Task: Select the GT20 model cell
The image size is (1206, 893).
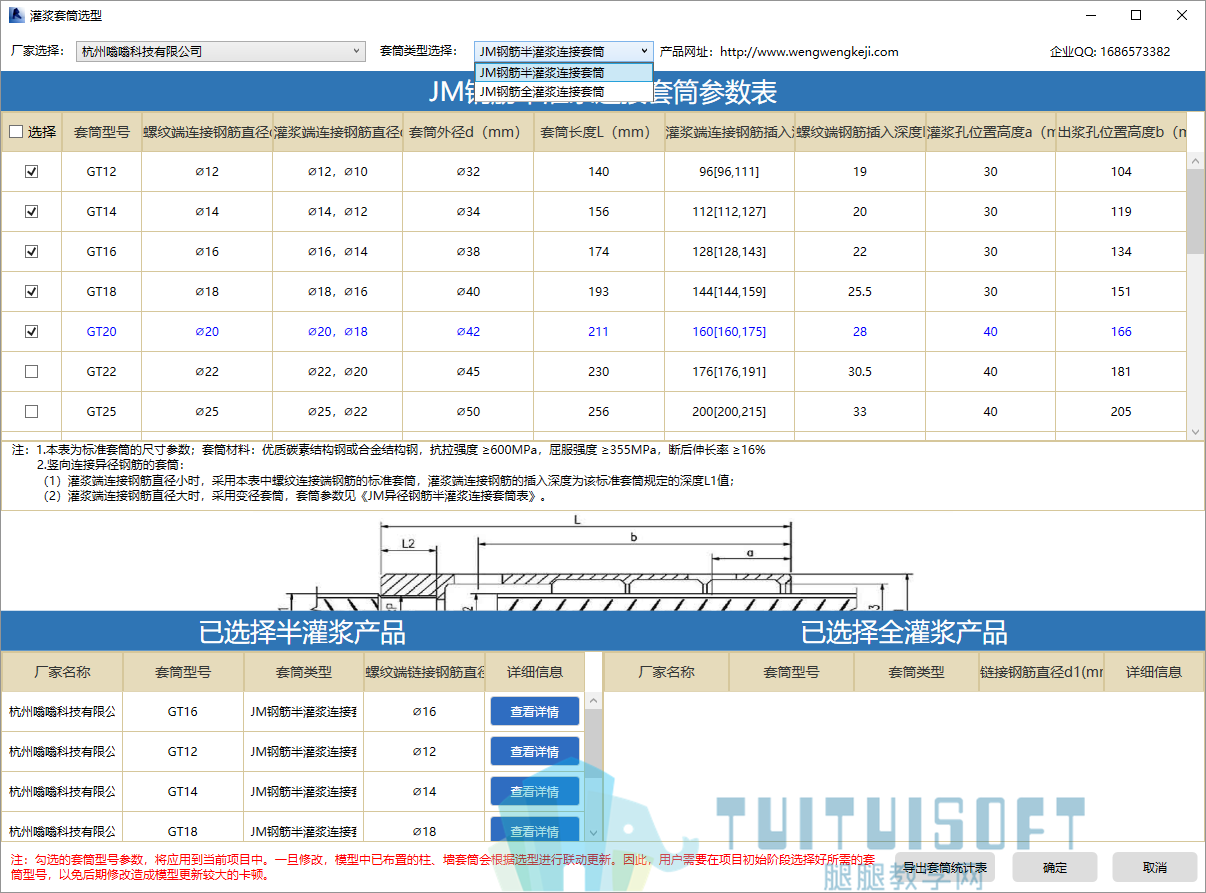Action: coord(101,332)
